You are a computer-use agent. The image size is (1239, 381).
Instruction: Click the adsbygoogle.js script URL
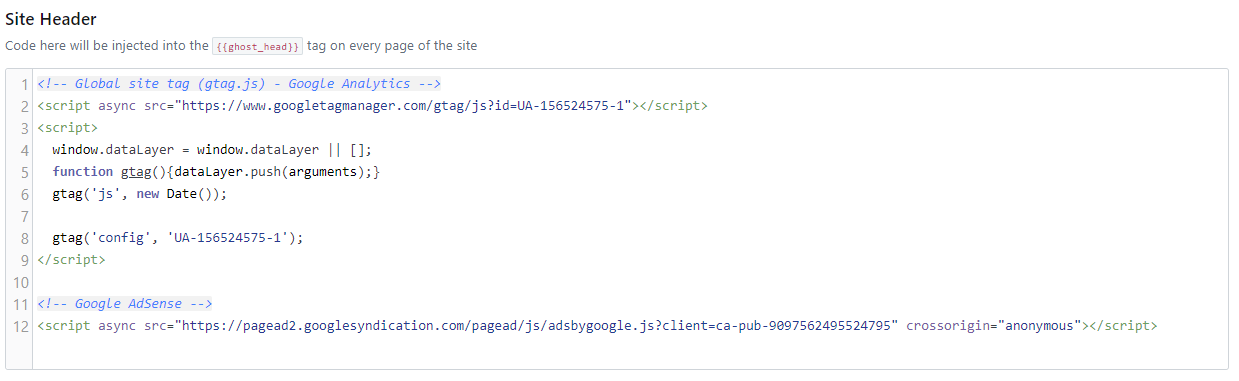pyautogui.click(x=538, y=326)
